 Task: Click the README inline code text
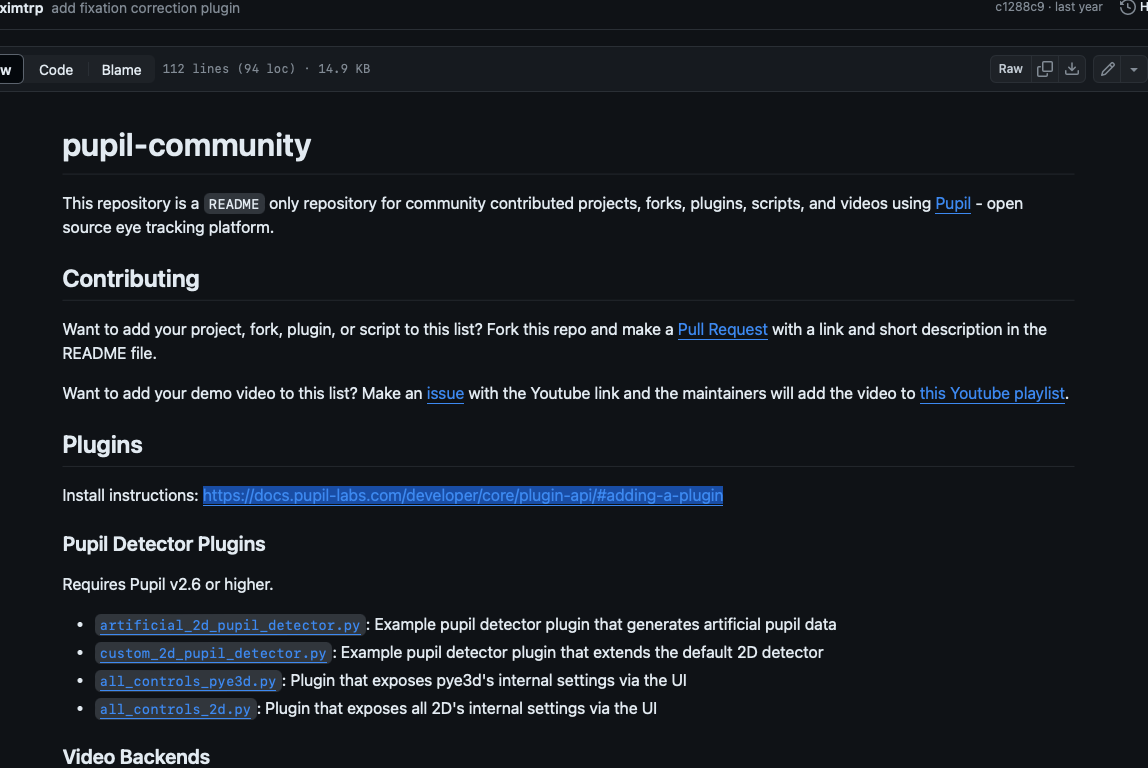pos(234,204)
